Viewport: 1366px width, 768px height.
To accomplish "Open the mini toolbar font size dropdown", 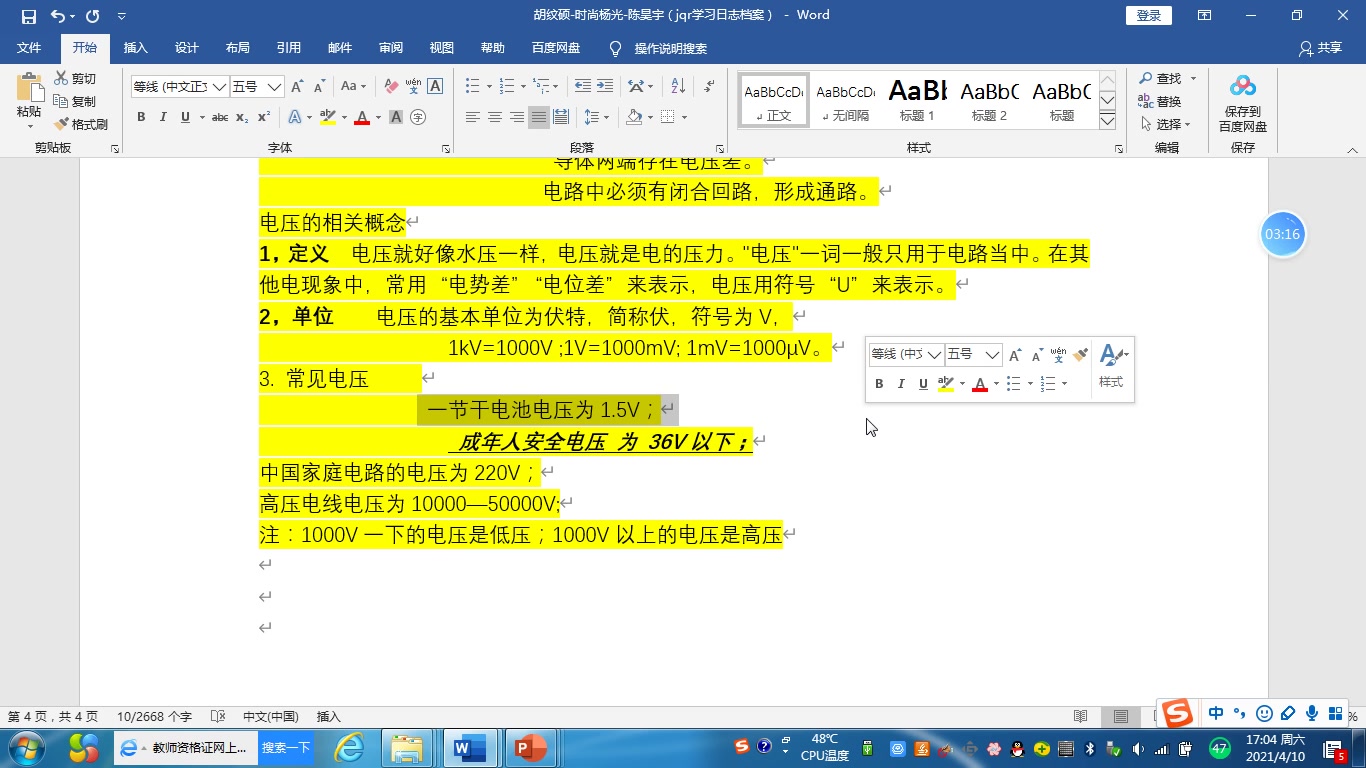I will click(992, 355).
